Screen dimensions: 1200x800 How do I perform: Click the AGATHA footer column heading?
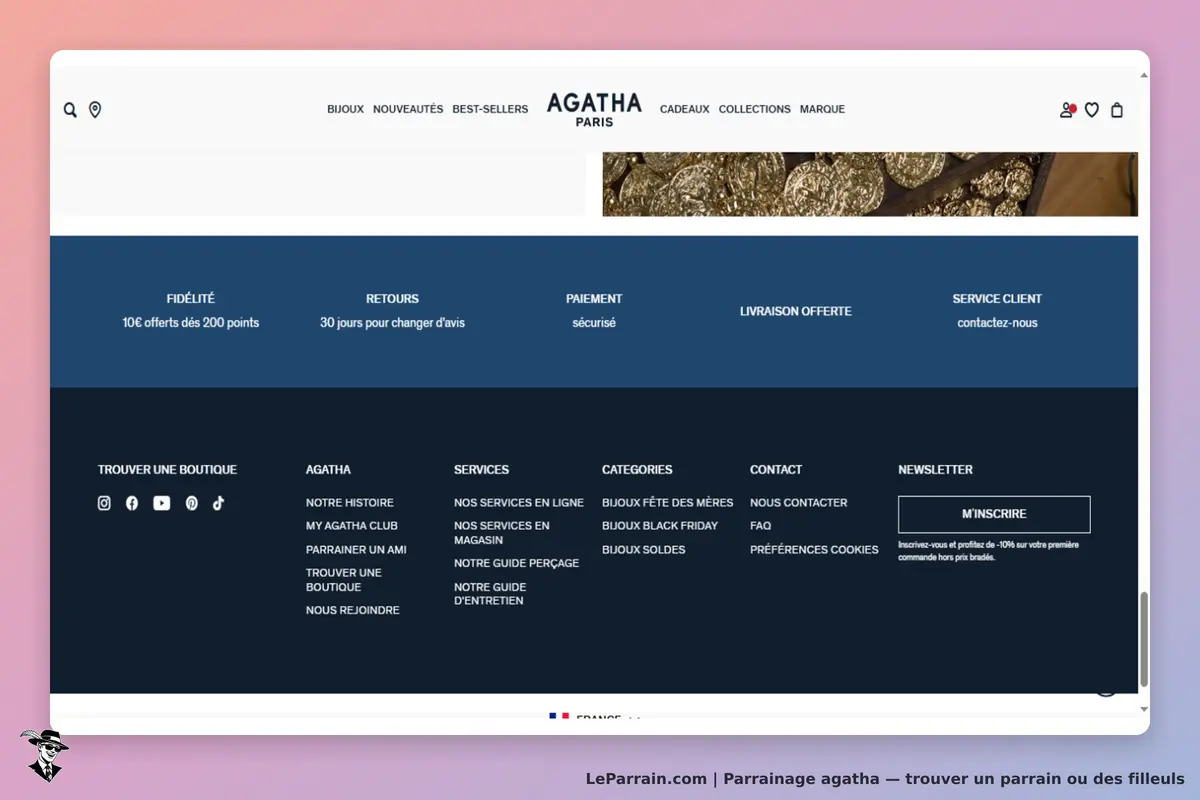tap(328, 470)
